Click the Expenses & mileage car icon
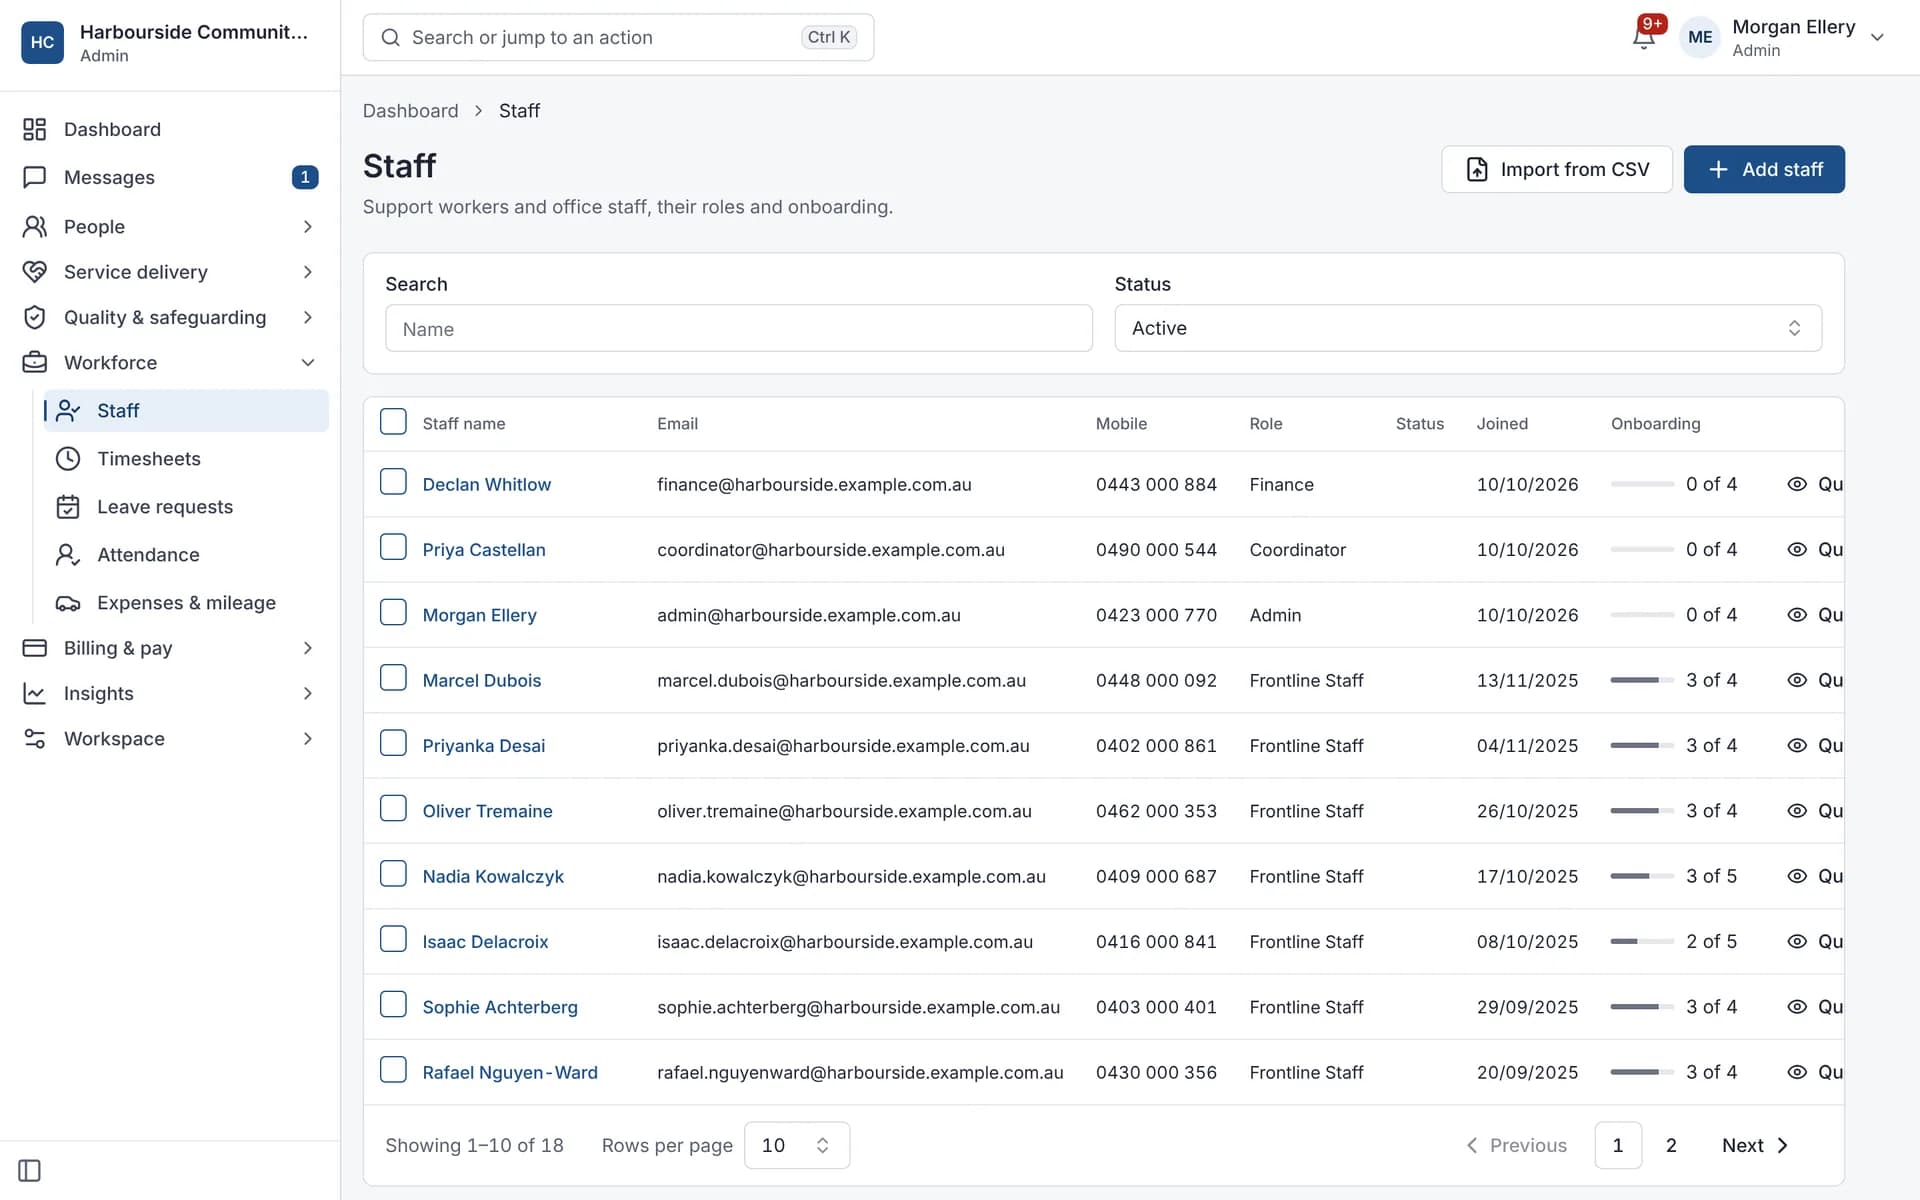 click(68, 603)
